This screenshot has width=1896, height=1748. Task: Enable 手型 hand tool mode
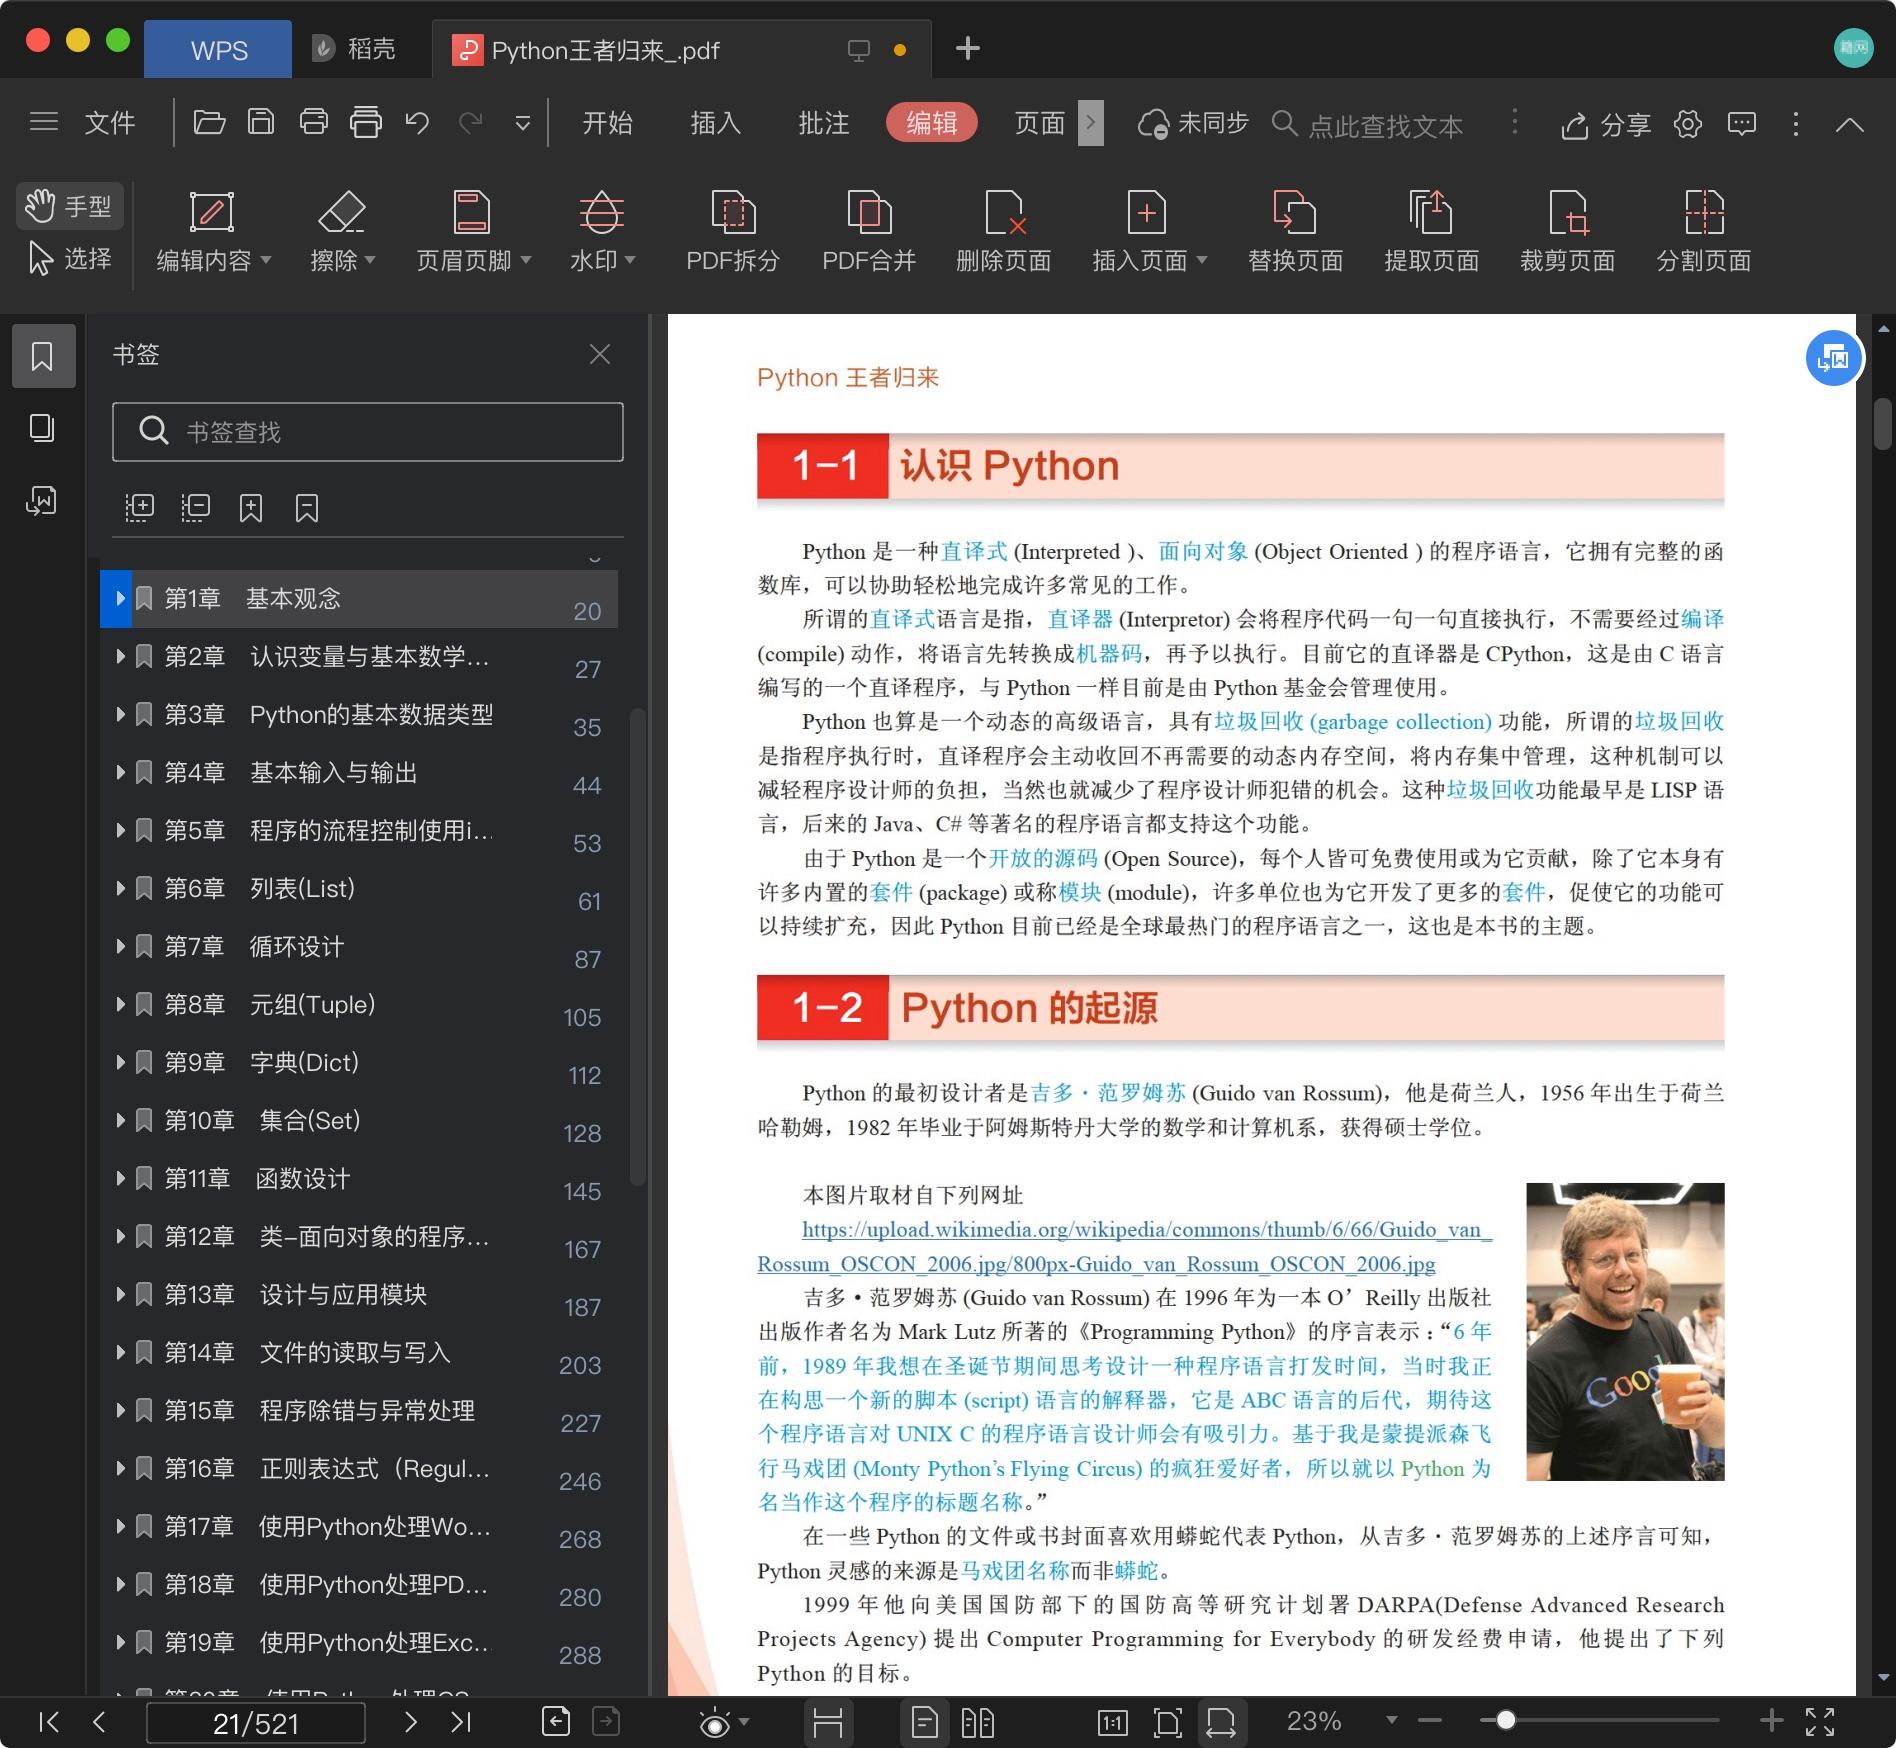pyautogui.click(x=69, y=206)
